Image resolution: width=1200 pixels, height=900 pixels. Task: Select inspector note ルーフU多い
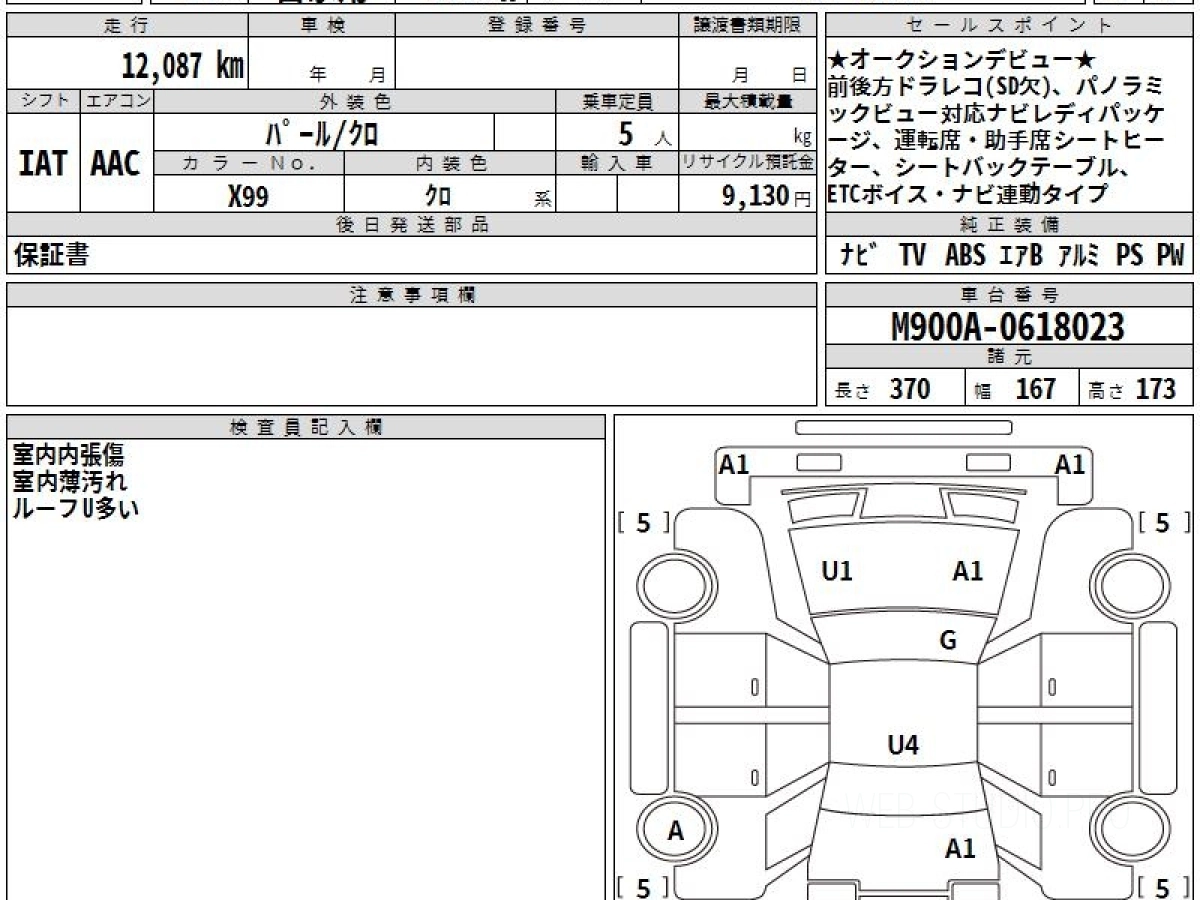click(x=75, y=508)
